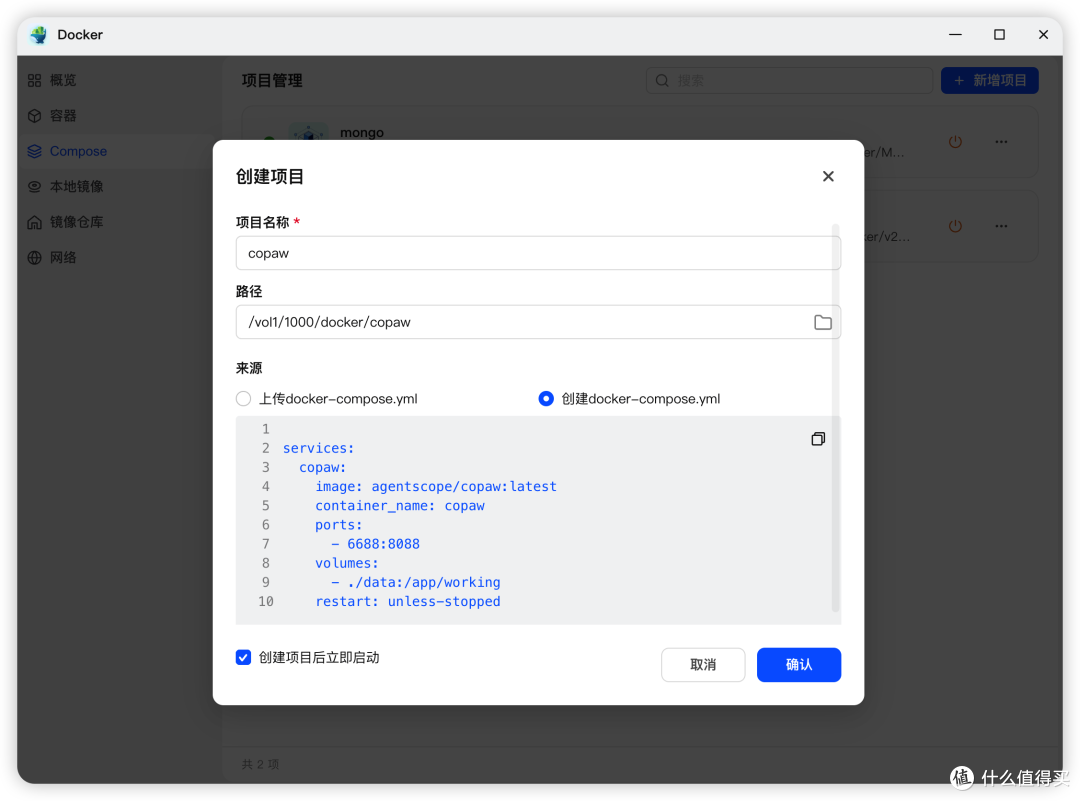
Task: Close the 创建项目 dialog with X
Action: 828,177
